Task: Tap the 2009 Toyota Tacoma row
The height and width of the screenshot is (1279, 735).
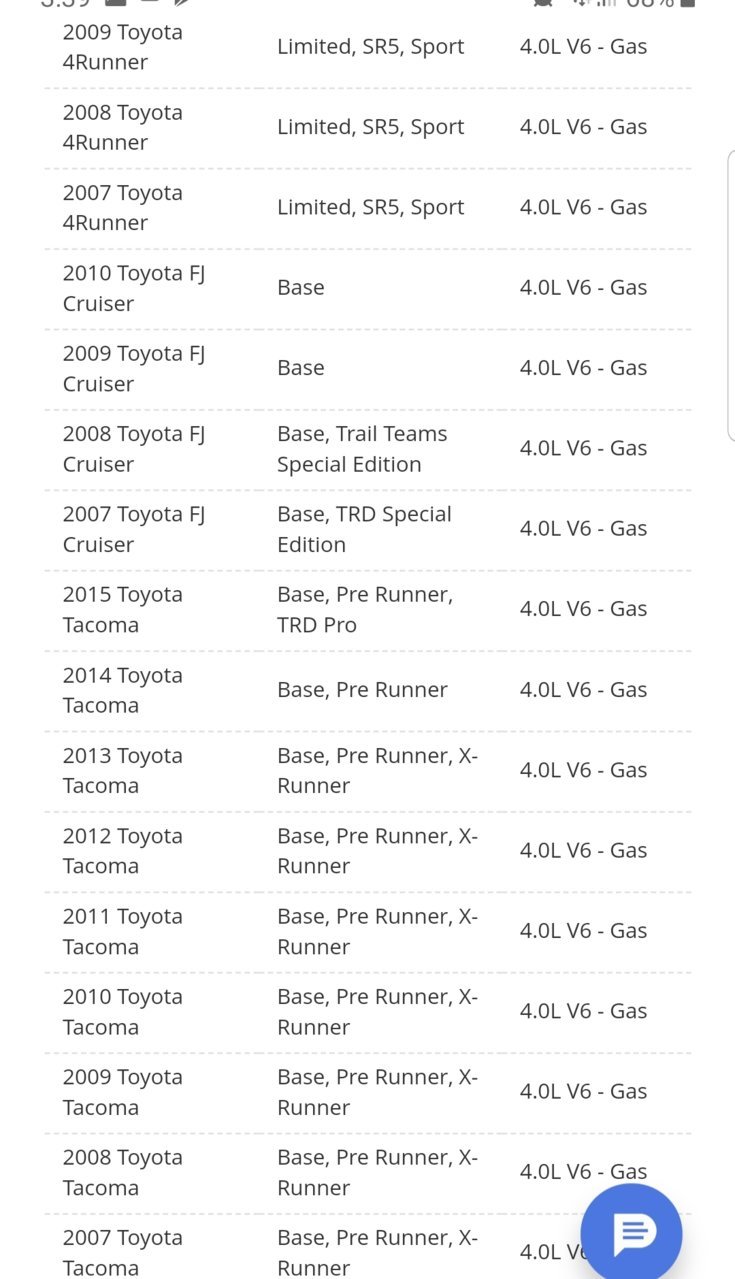Action: click(367, 1093)
